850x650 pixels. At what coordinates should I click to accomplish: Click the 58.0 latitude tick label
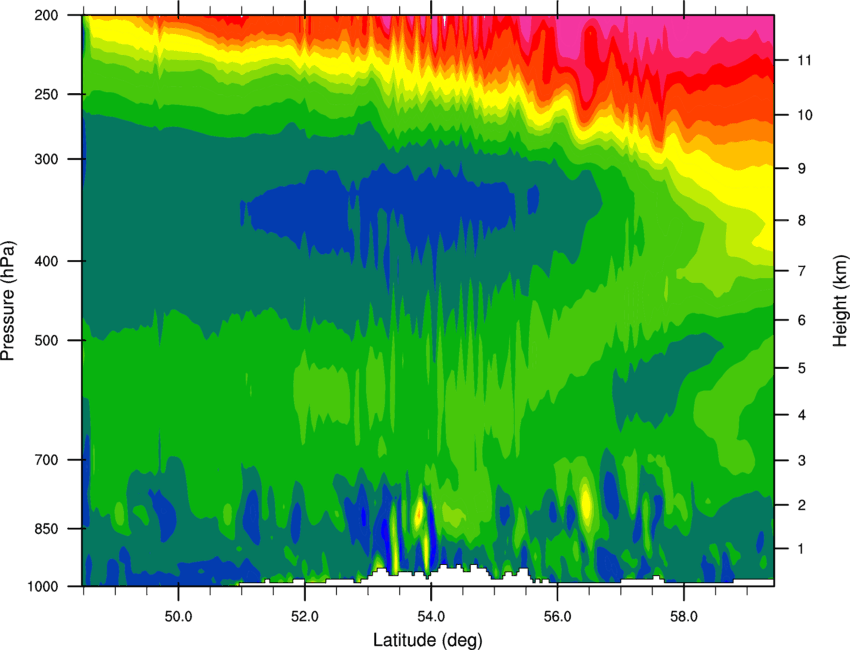click(684, 616)
